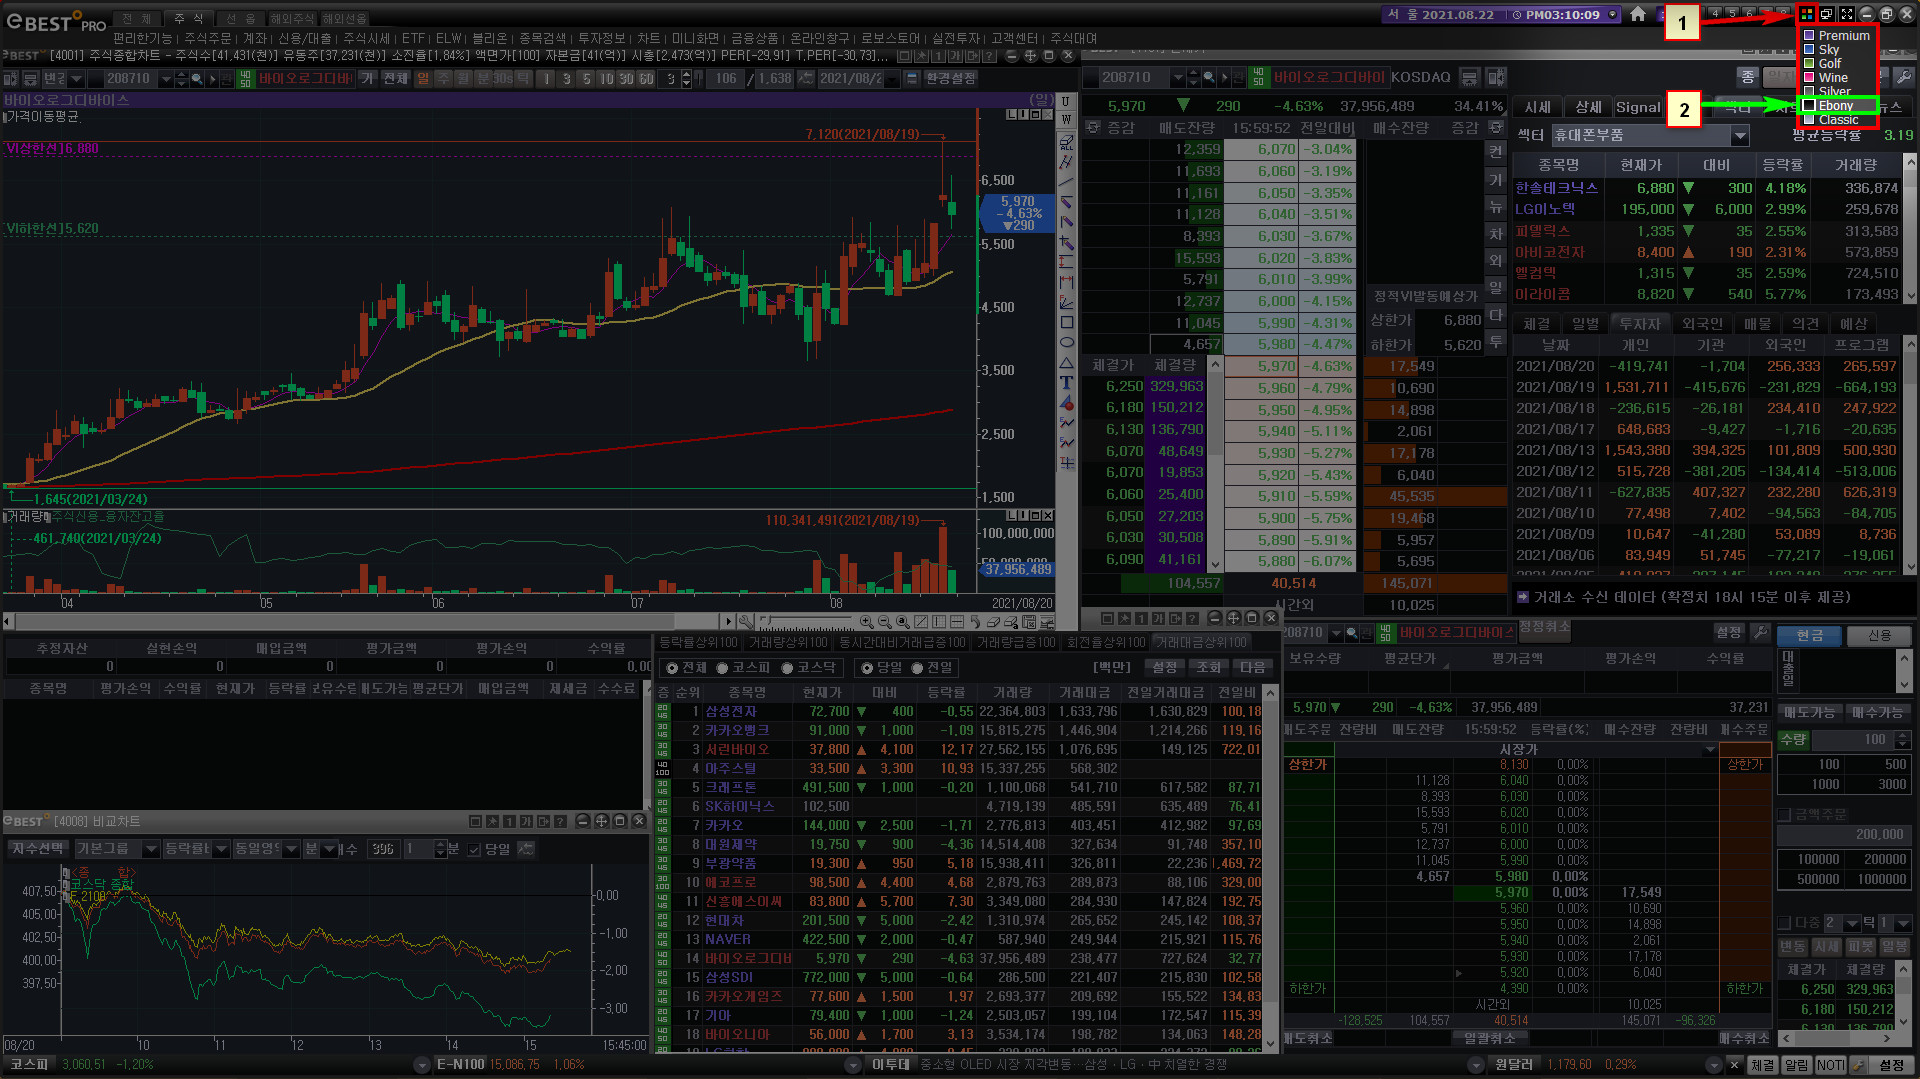This screenshot has height=1079, width=1920.
Task: Open the stock code dropdown in quote panel
Action: (x=1178, y=77)
